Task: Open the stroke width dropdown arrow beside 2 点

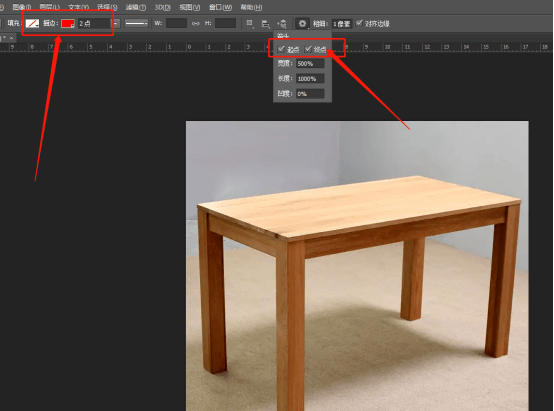Action: [x=116, y=24]
